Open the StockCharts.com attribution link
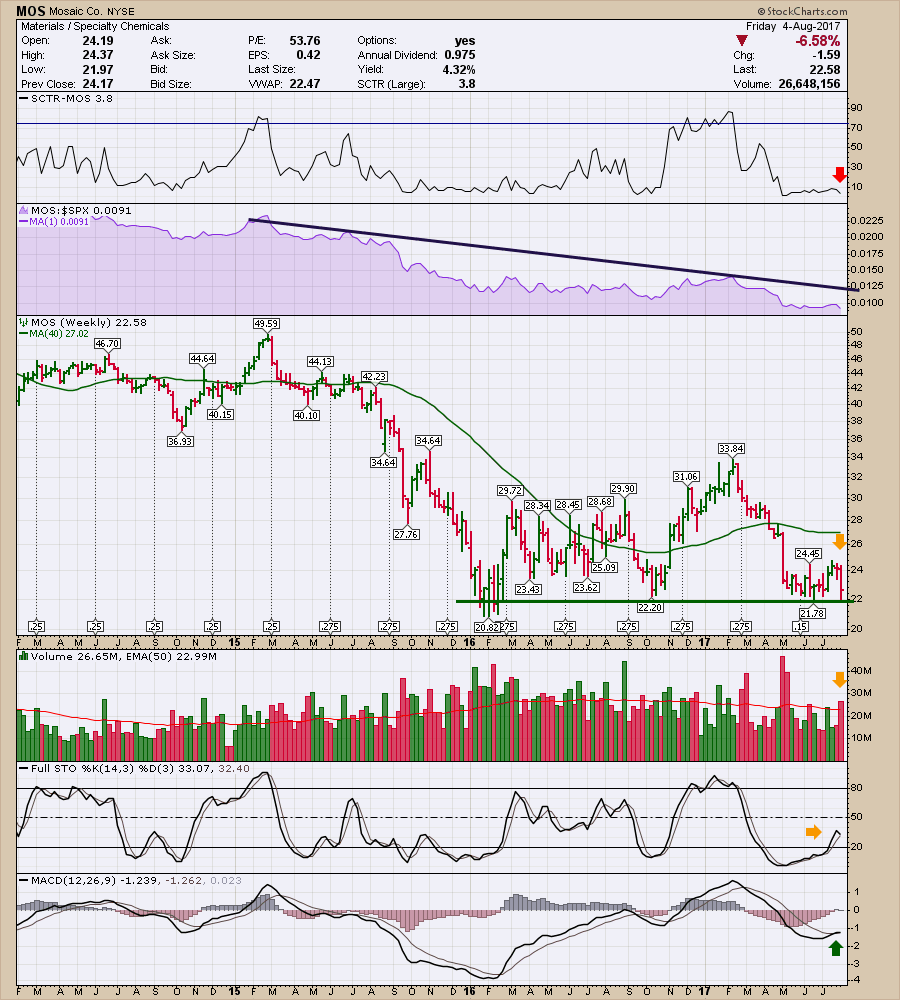The image size is (900, 1000). point(802,11)
